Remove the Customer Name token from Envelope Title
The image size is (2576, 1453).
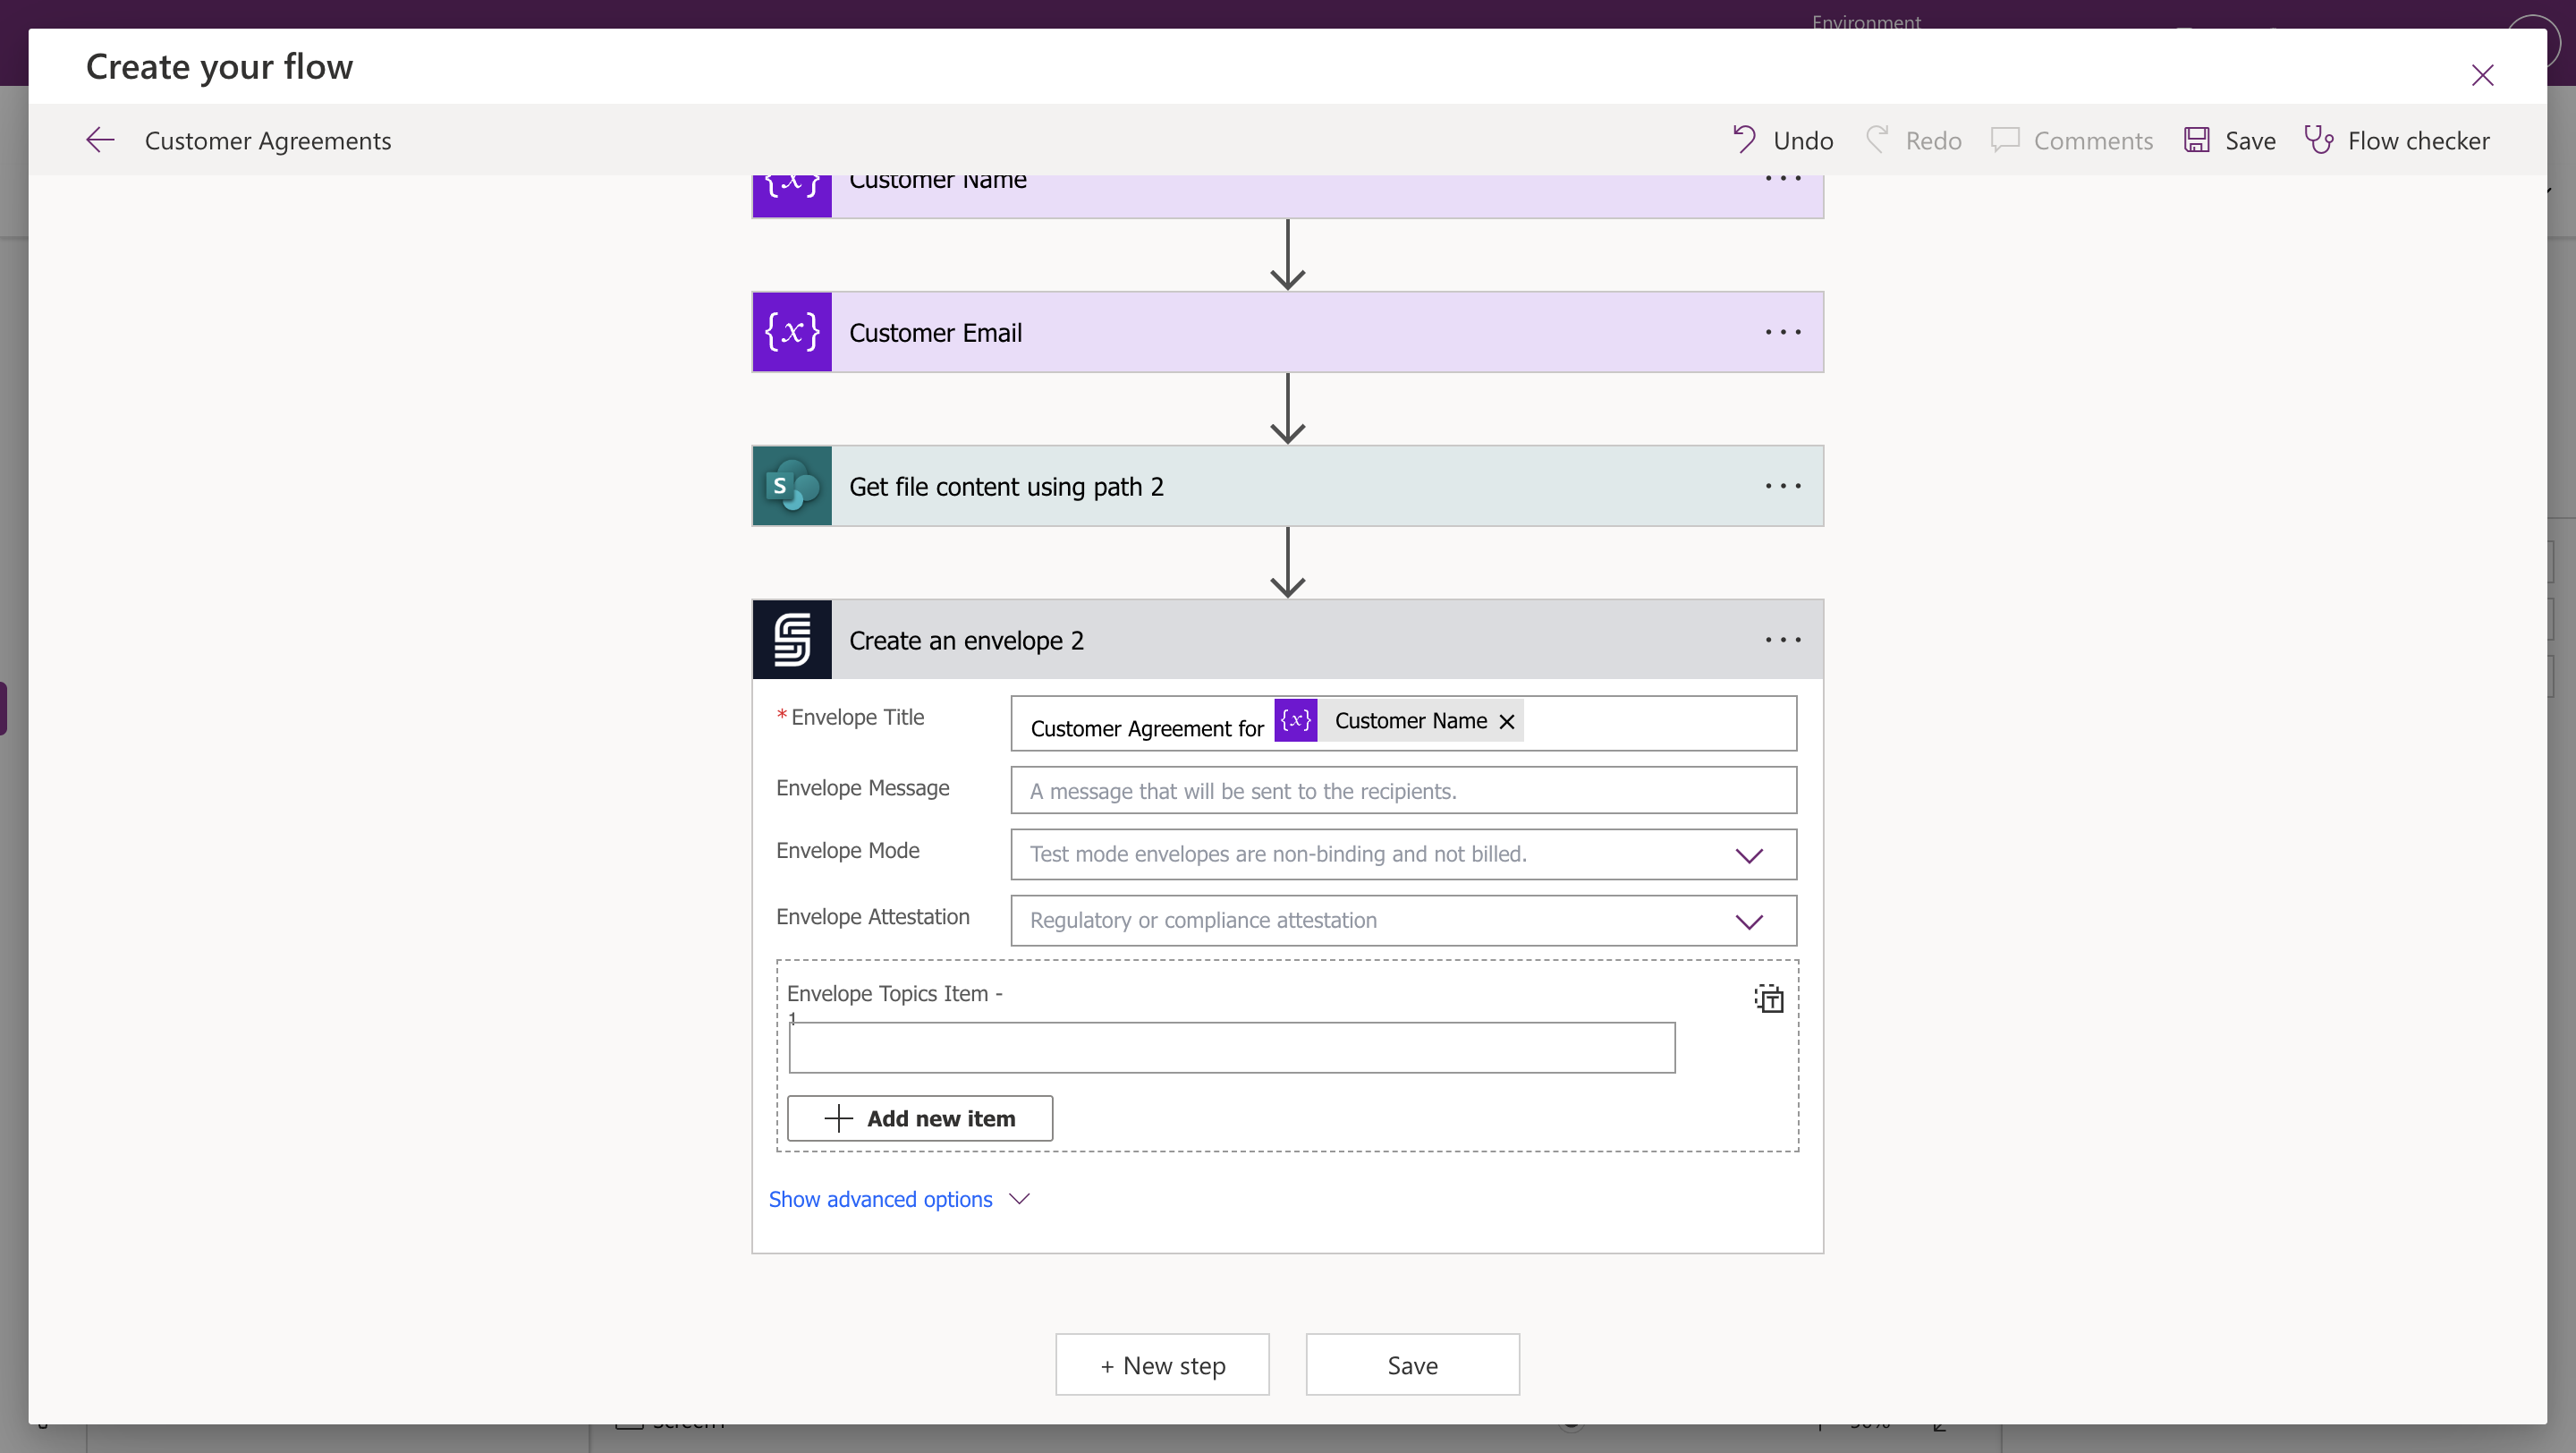(x=1506, y=721)
